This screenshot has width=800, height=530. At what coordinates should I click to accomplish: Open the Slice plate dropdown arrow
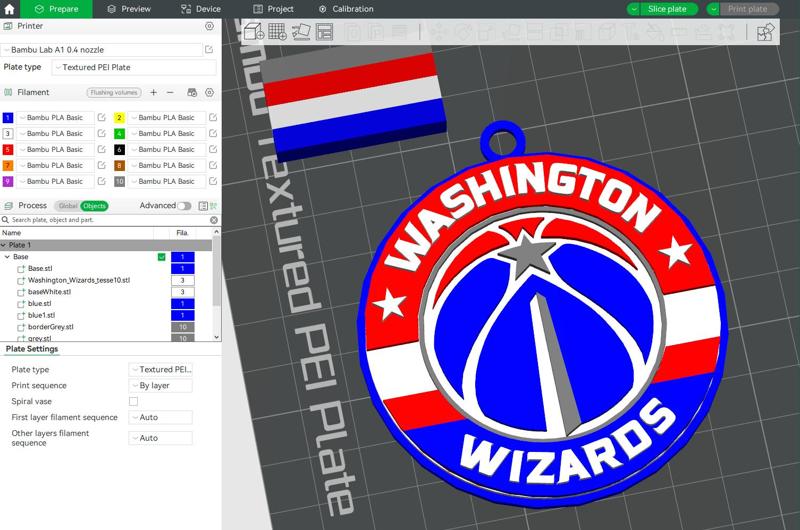[x=633, y=9]
